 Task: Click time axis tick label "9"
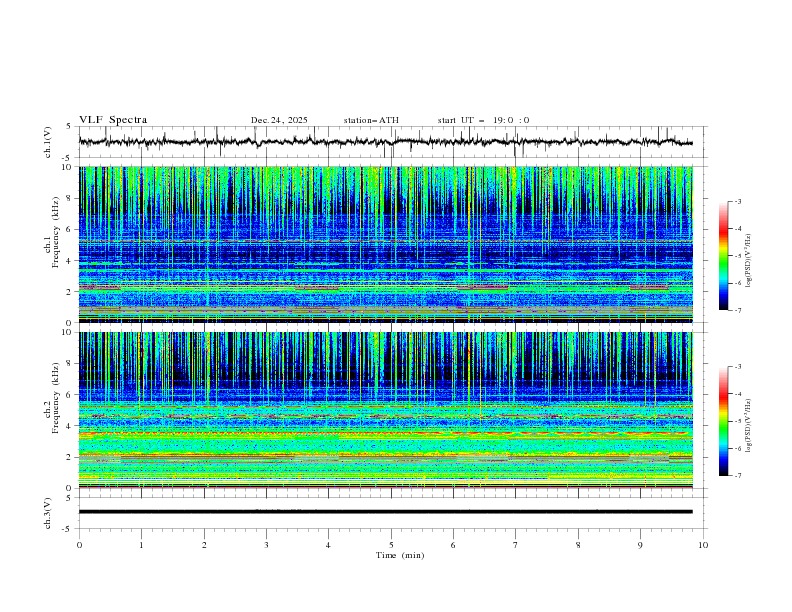pyautogui.click(x=640, y=545)
